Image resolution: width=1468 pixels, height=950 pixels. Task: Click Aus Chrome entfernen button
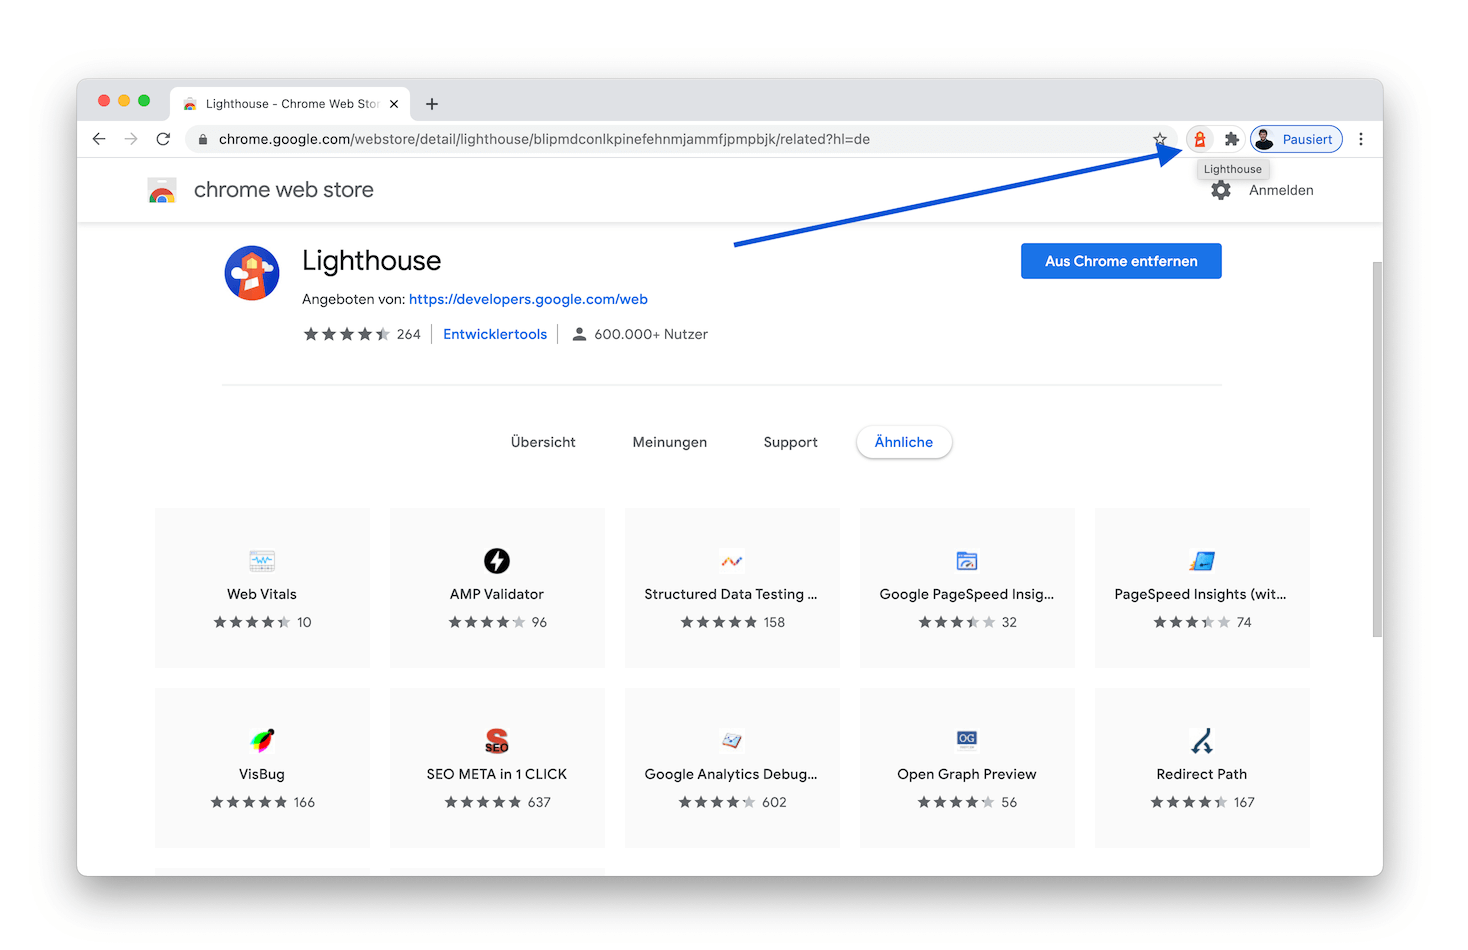[1121, 261]
